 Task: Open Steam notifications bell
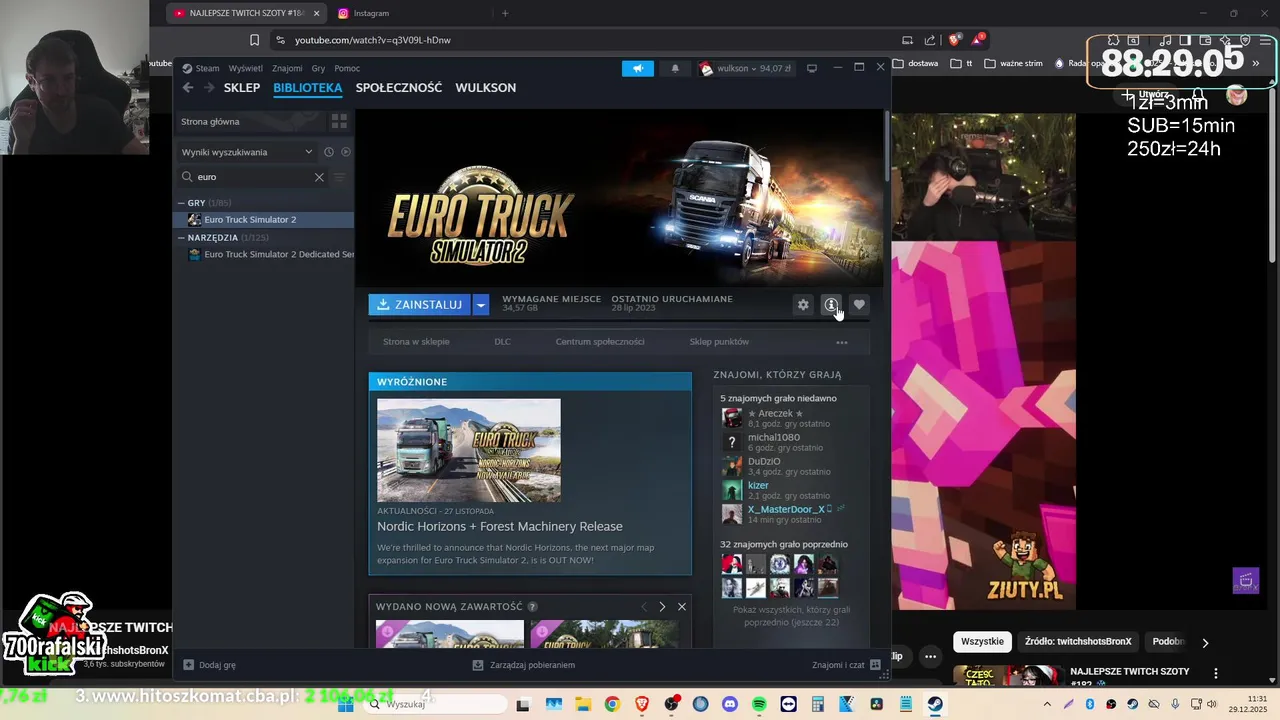[x=675, y=68]
